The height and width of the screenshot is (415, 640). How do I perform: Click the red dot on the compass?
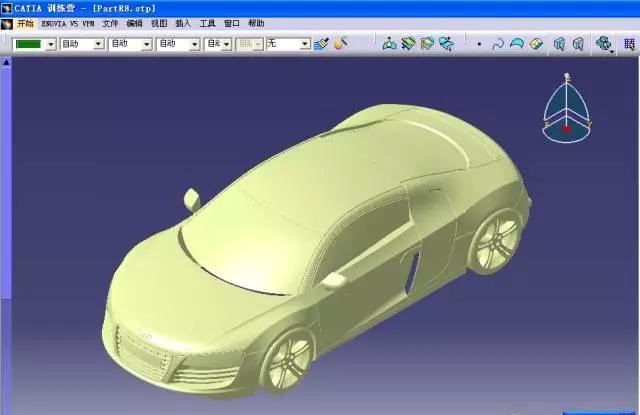[566, 128]
